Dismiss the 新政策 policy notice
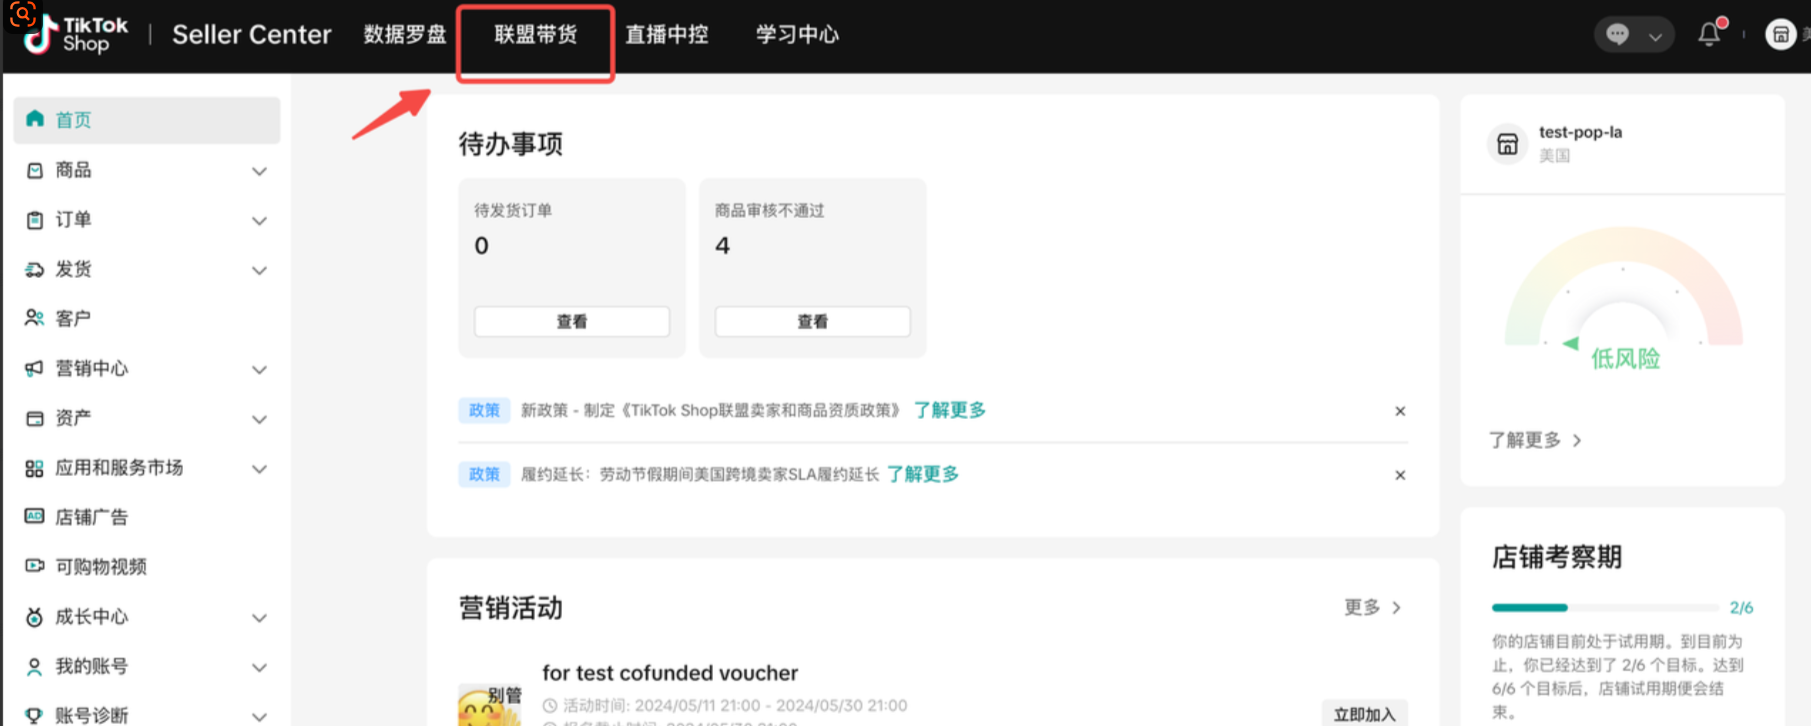Screen dimensions: 1811x726 1400,411
